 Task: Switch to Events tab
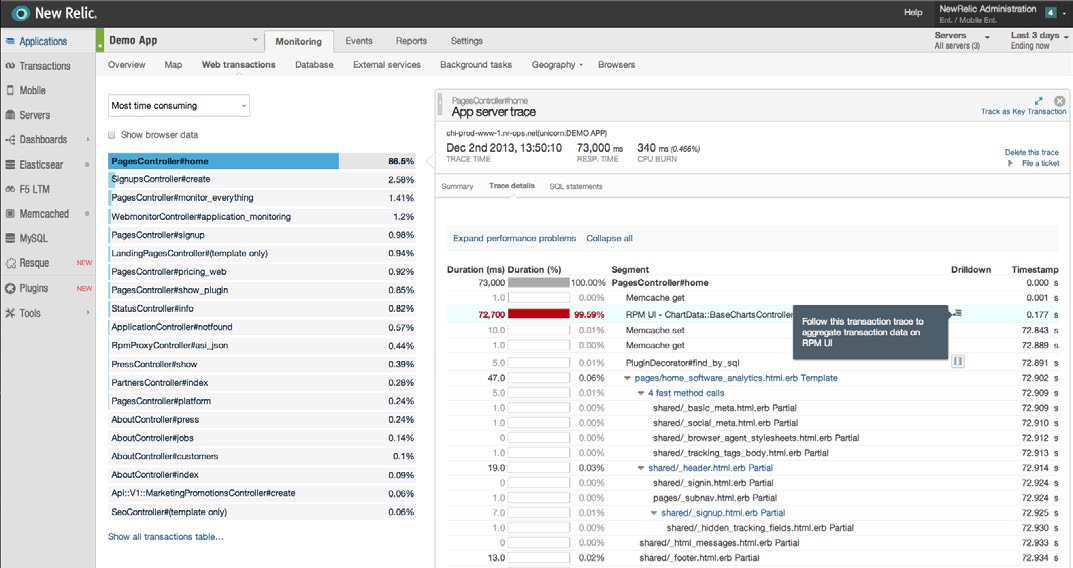click(x=359, y=41)
